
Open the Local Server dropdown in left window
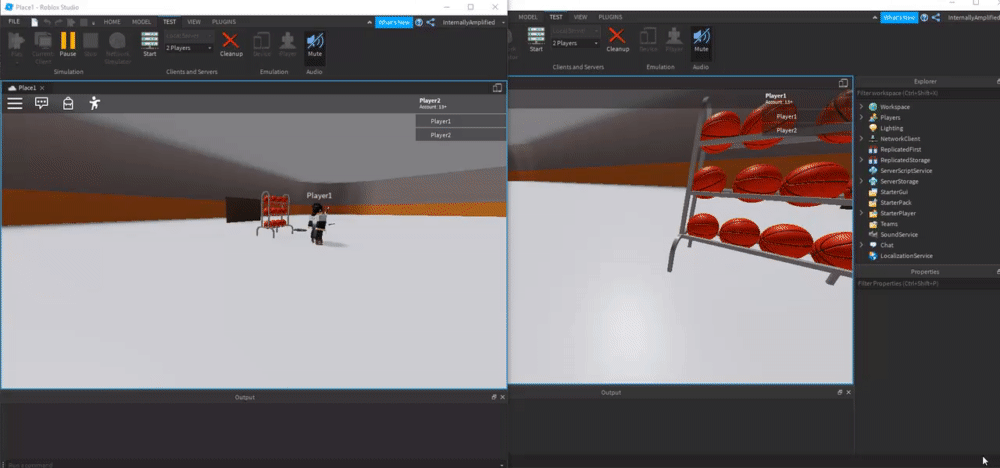(x=189, y=36)
